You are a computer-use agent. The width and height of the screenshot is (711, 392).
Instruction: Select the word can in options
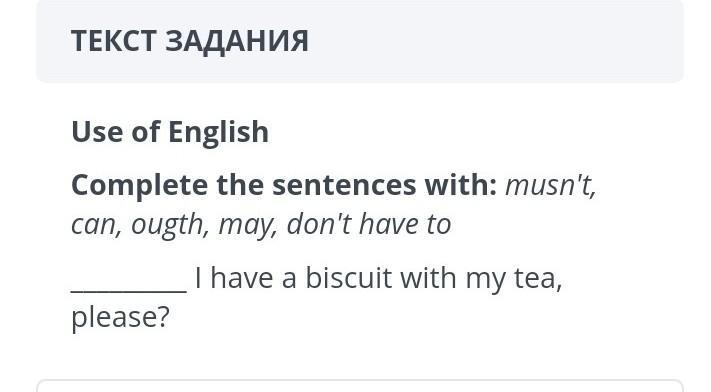coord(97,225)
